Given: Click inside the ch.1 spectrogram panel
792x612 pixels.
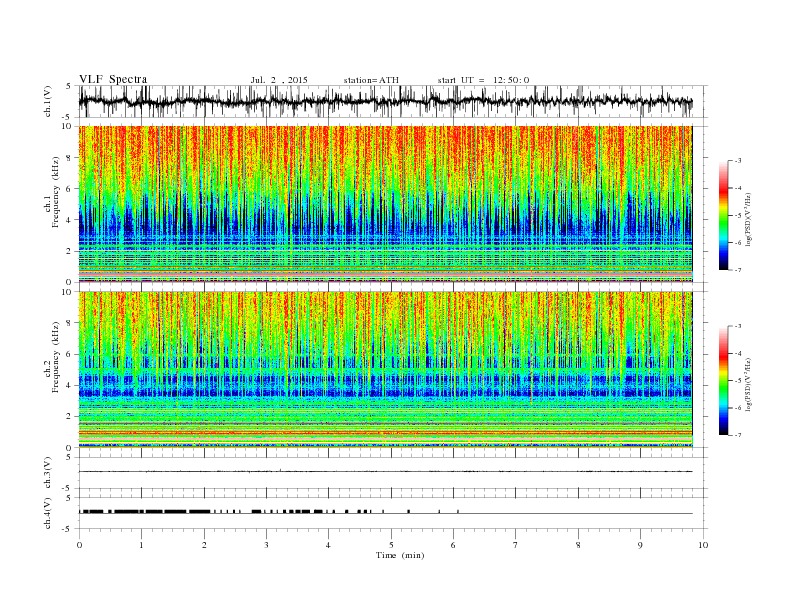Looking at the screenshot, I should click(385, 204).
